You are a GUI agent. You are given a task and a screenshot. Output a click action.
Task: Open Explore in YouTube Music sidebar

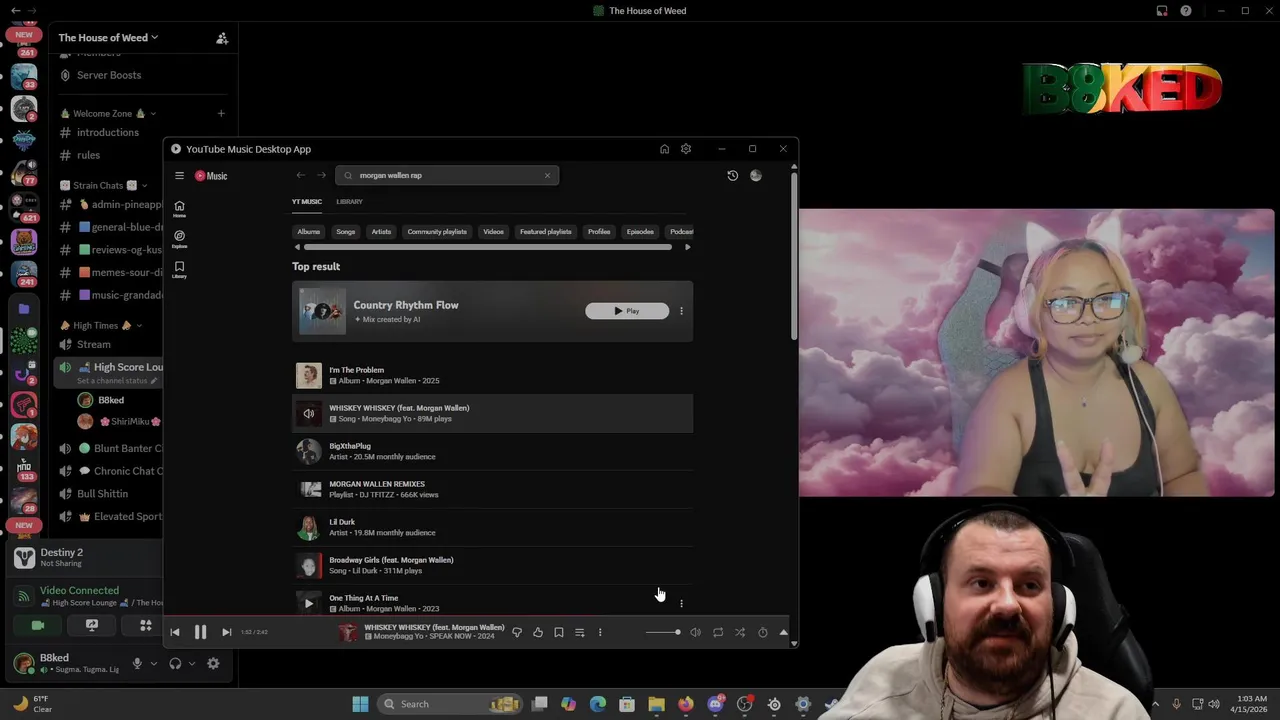(179, 239)
